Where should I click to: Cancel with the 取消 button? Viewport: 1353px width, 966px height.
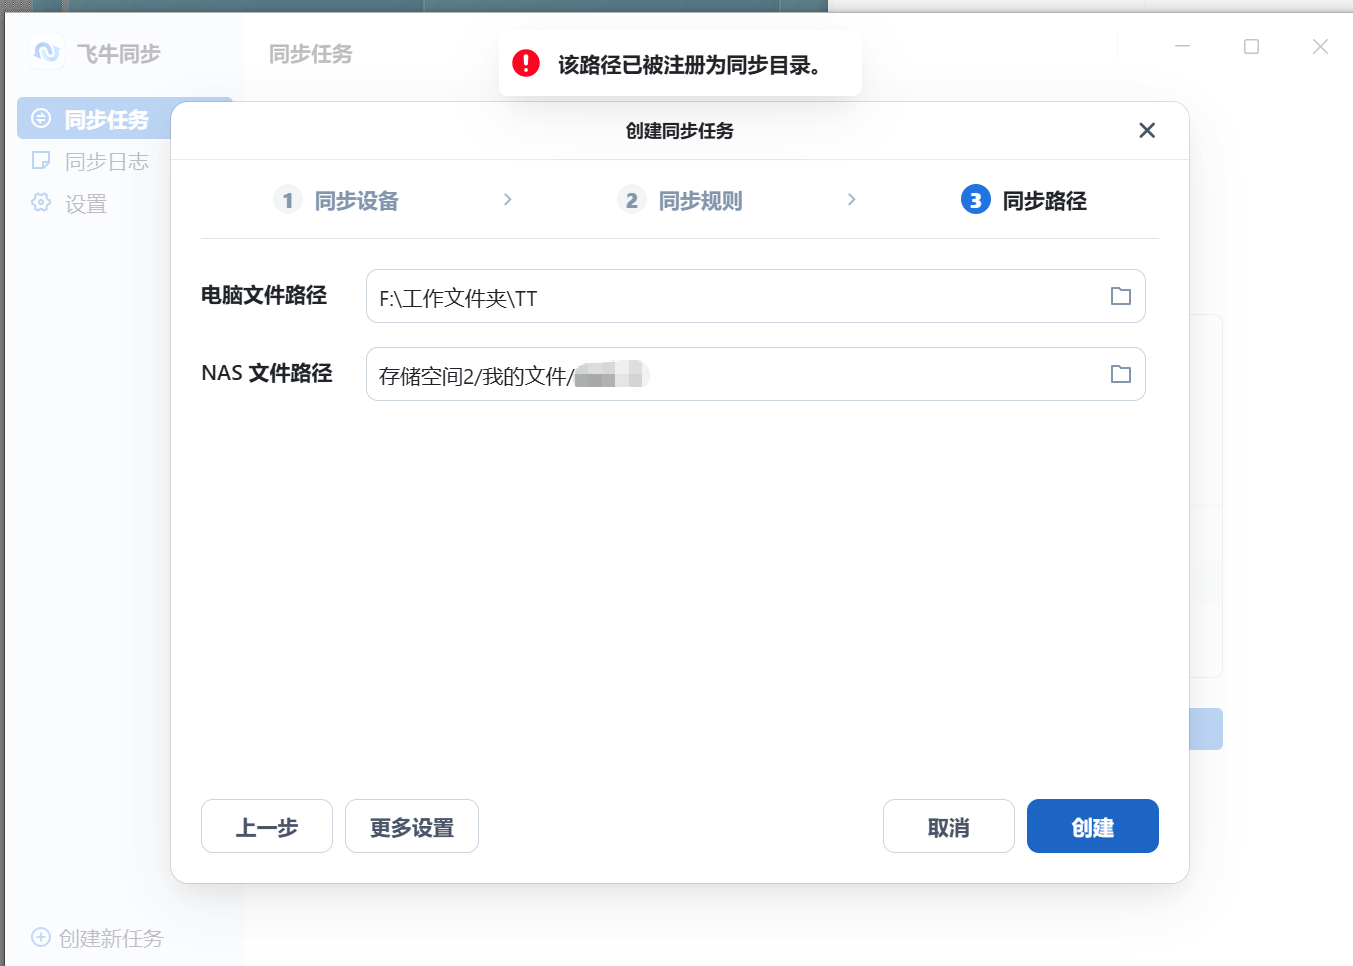click(949, 826)
